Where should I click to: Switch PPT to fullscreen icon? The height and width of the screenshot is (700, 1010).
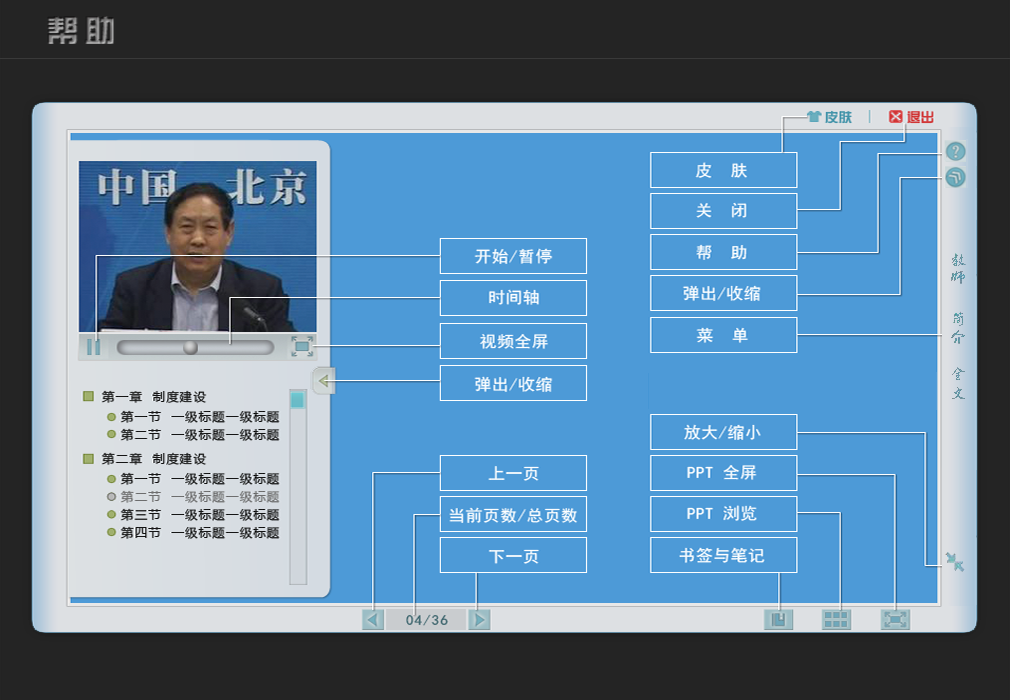point(895,620)
